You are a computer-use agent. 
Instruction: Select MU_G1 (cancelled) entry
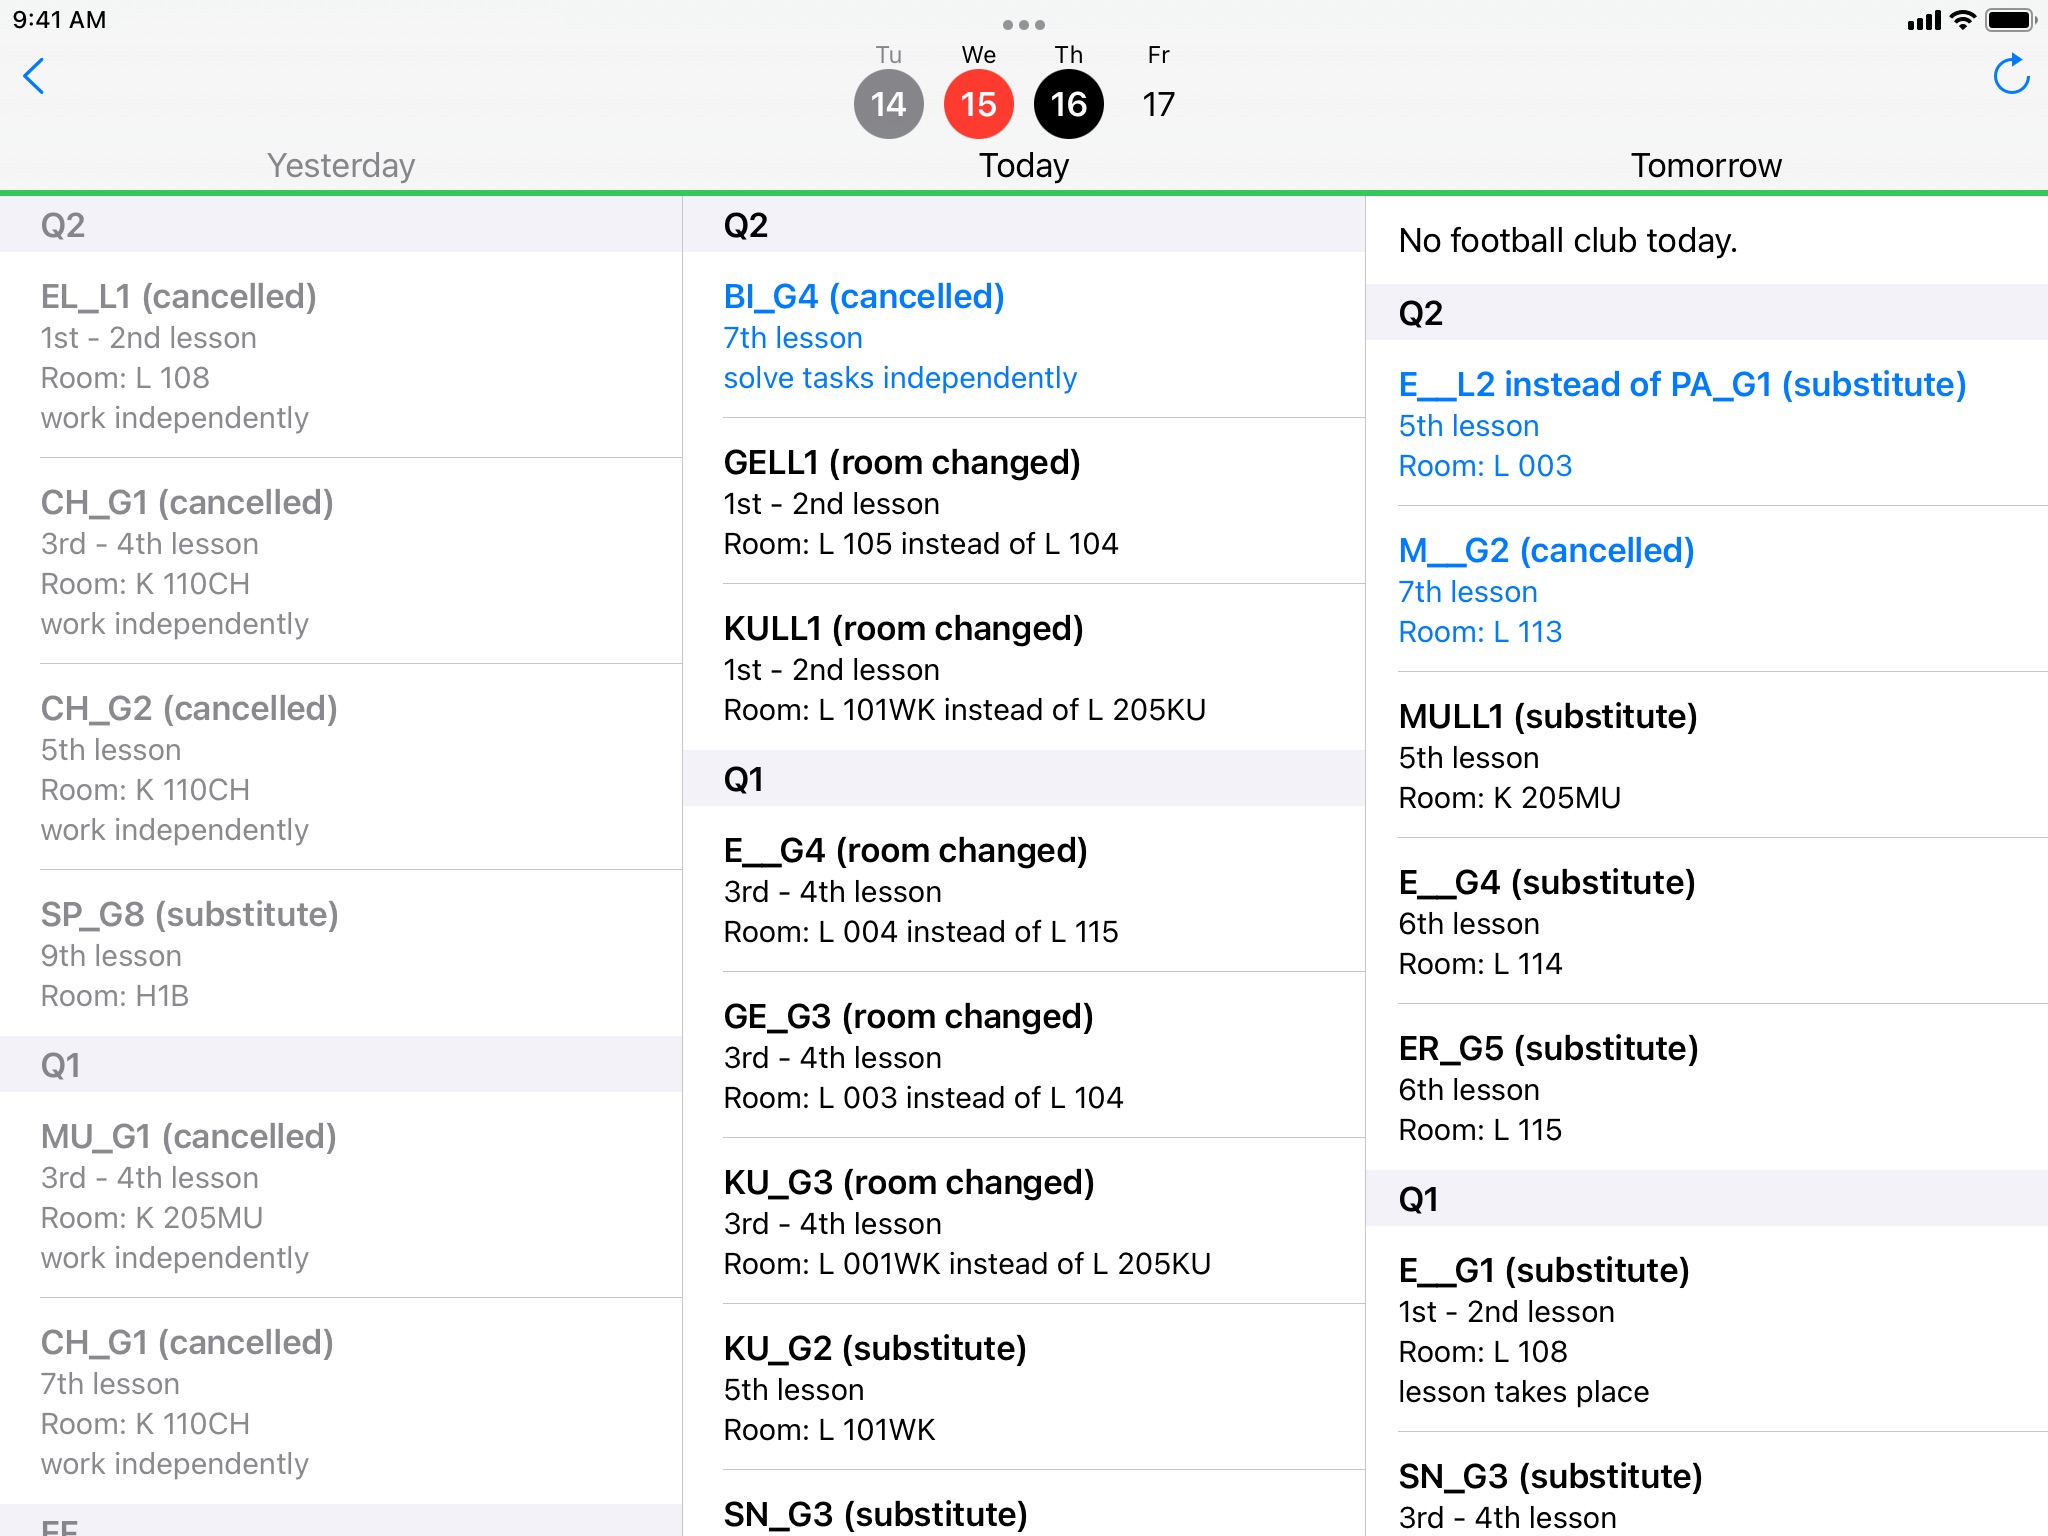pos(341,1195)
